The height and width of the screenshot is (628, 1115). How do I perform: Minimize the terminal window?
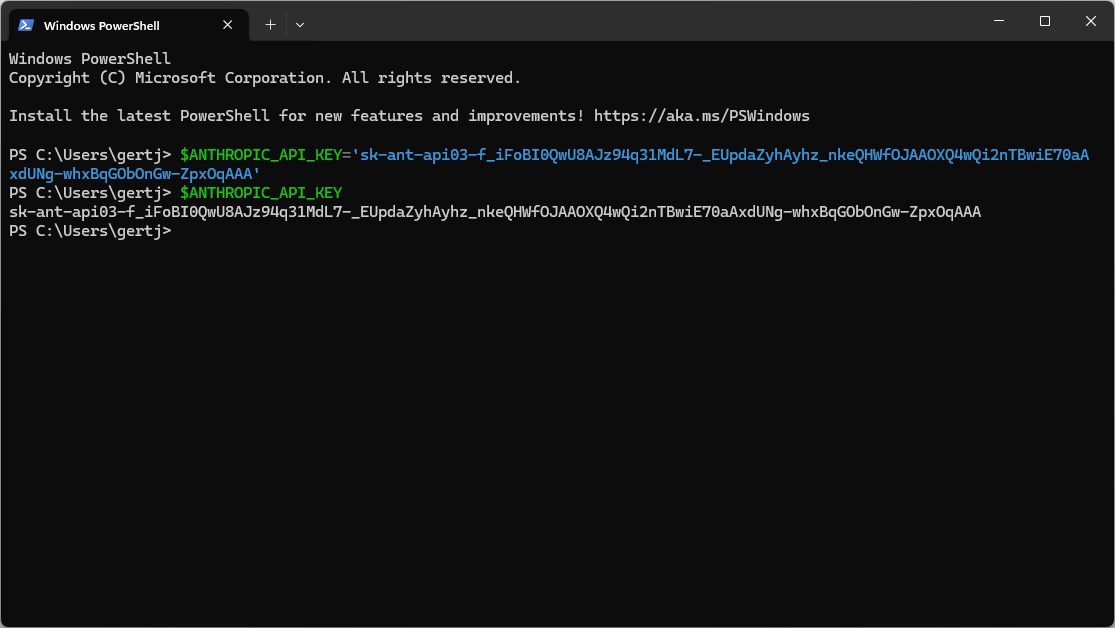998,21
